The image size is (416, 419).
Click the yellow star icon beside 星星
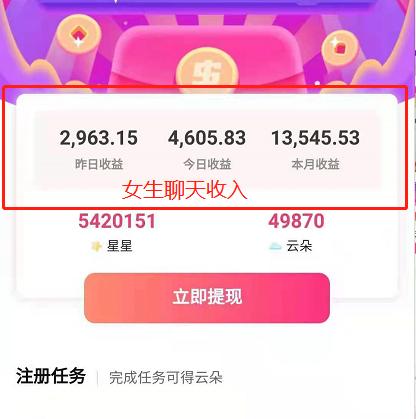click(x=96, y=247)
